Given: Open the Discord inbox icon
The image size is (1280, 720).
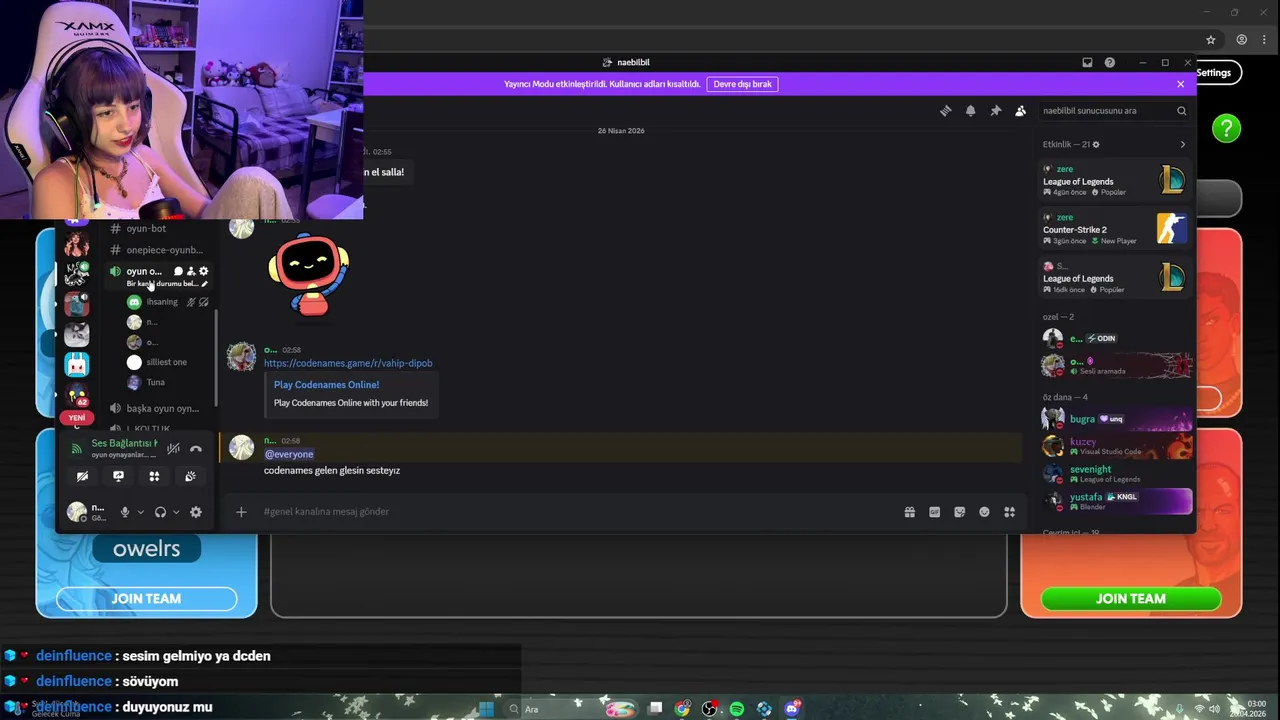Looking at the screenshot, I should click(x=1087, y=62).
